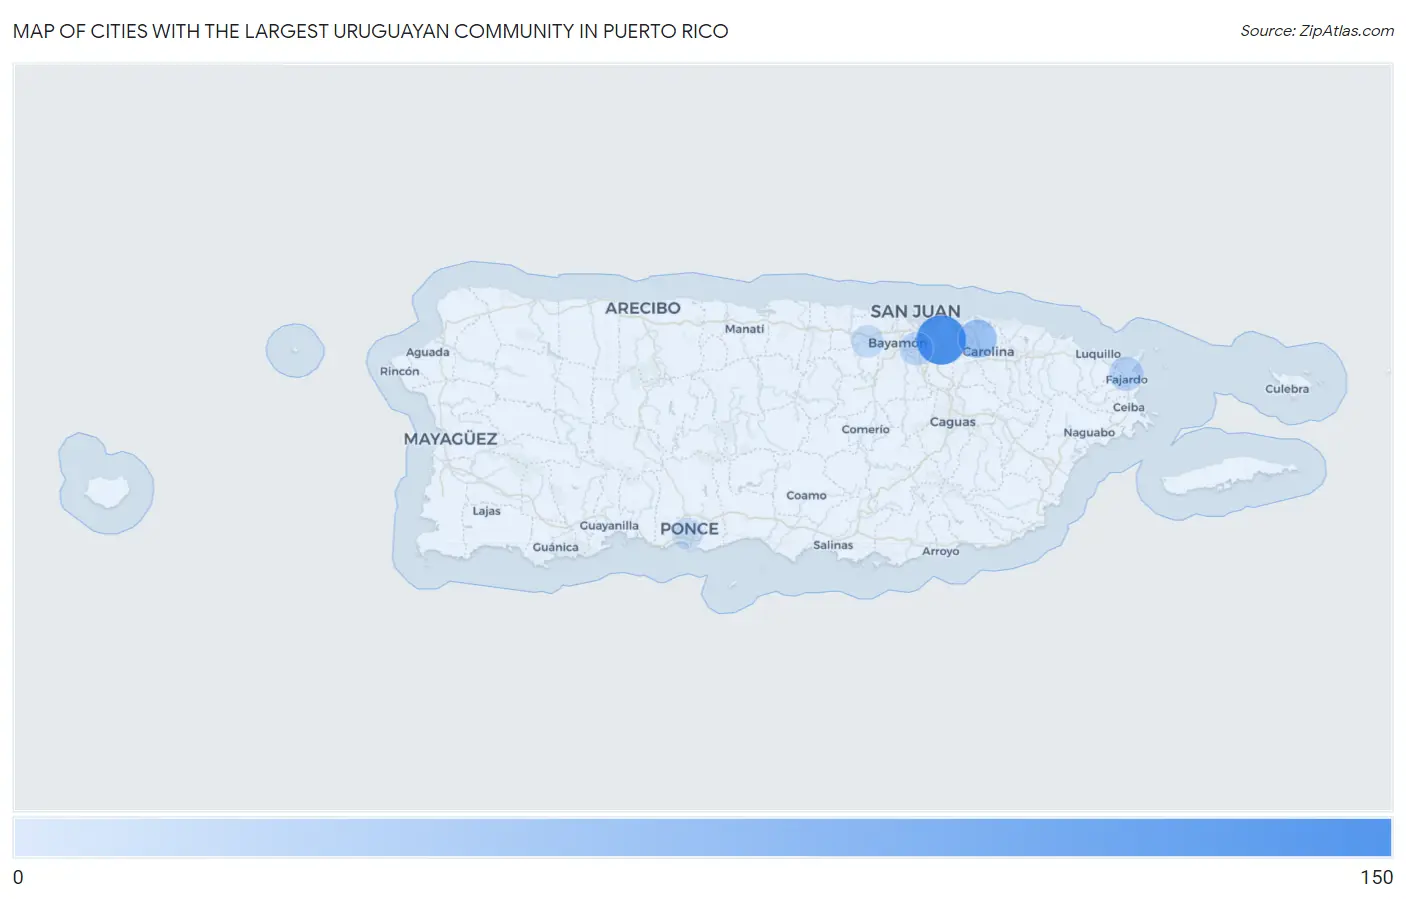Click the SAN JUAN city label
Viewport: 1406px width, 899px height.
pos(915,311)
